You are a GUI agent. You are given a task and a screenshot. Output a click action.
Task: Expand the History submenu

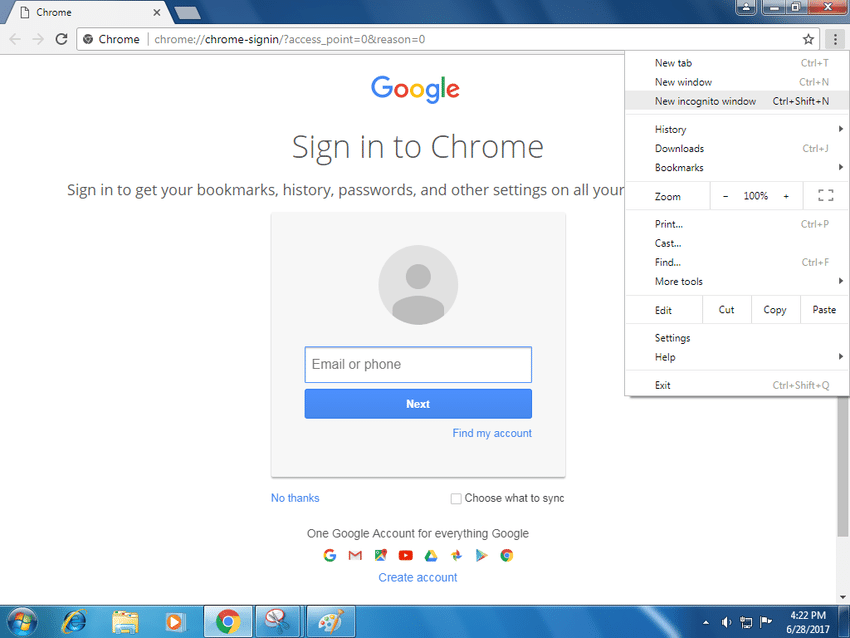pos(737,130)
